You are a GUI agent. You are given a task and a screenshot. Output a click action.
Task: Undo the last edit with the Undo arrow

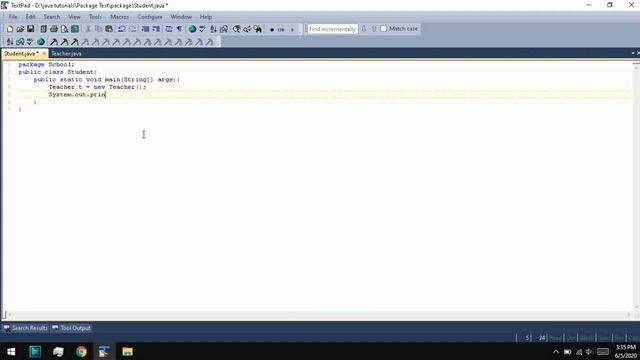[122, 29]
